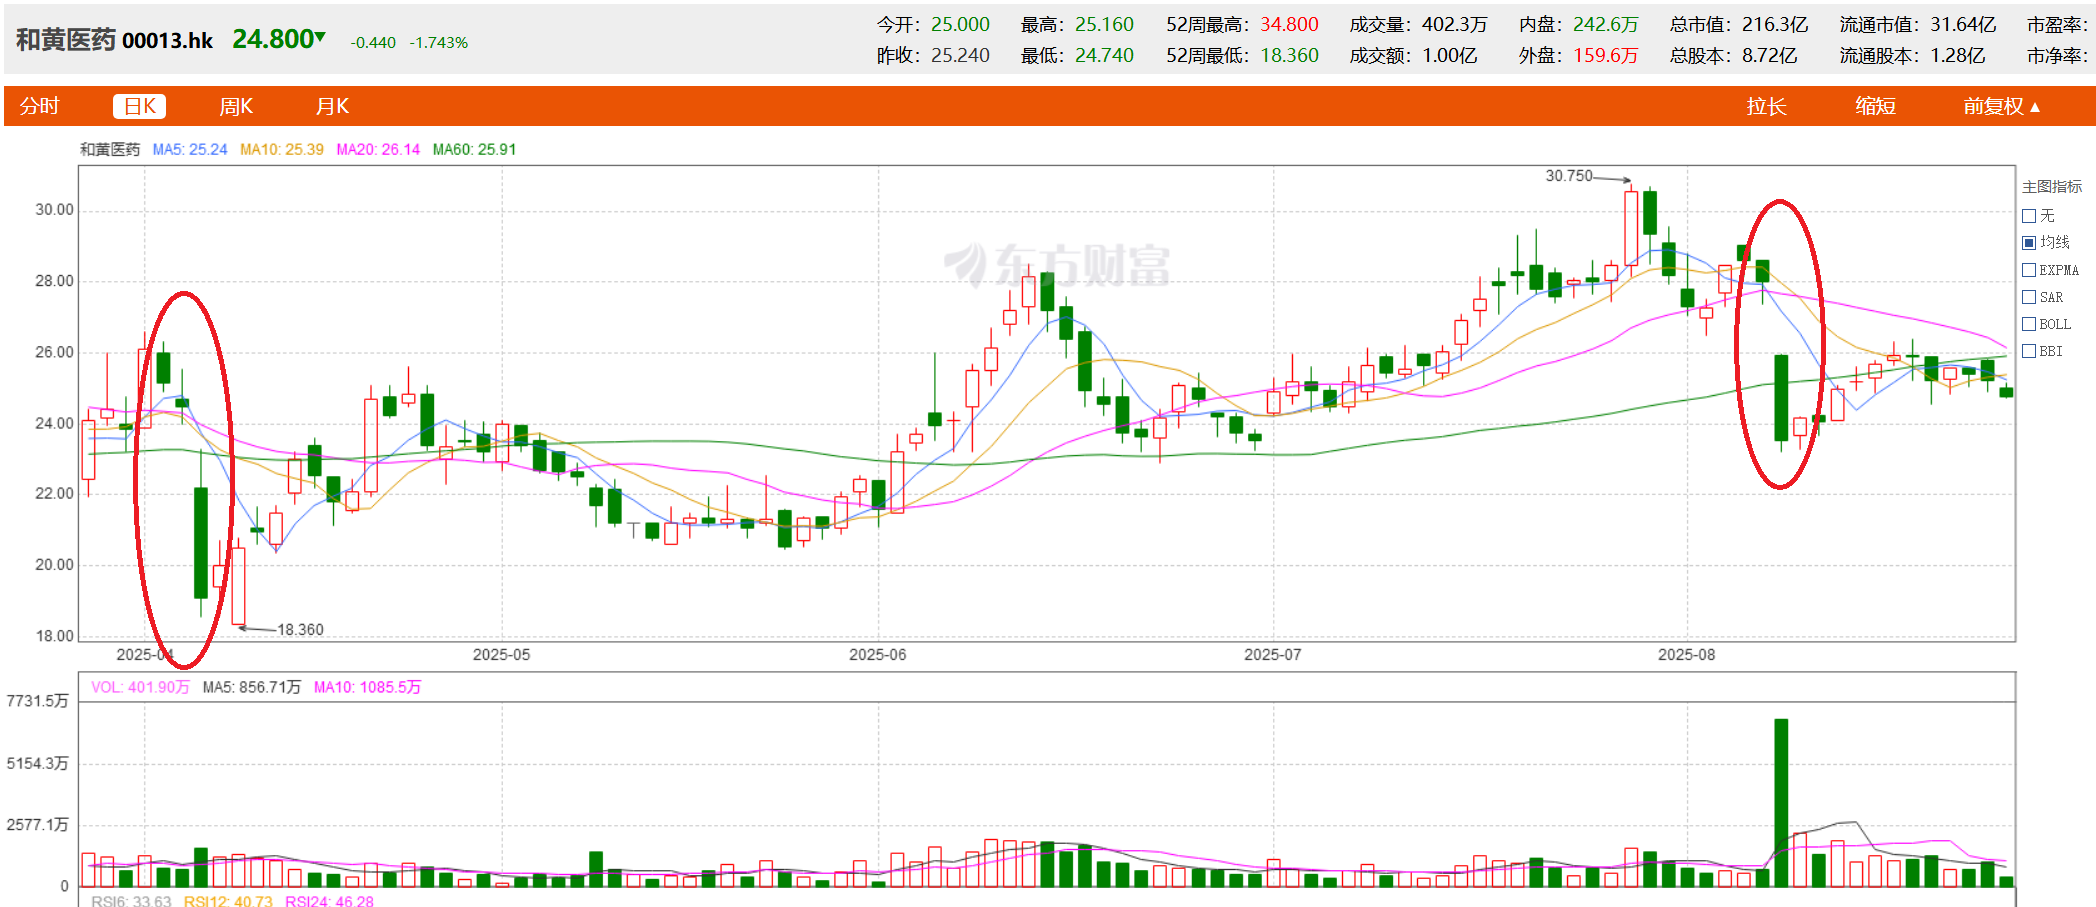This screenshot has width=2096, height=907.
Task: Click the 内盘 242.6万 value
Action: 1606,24
